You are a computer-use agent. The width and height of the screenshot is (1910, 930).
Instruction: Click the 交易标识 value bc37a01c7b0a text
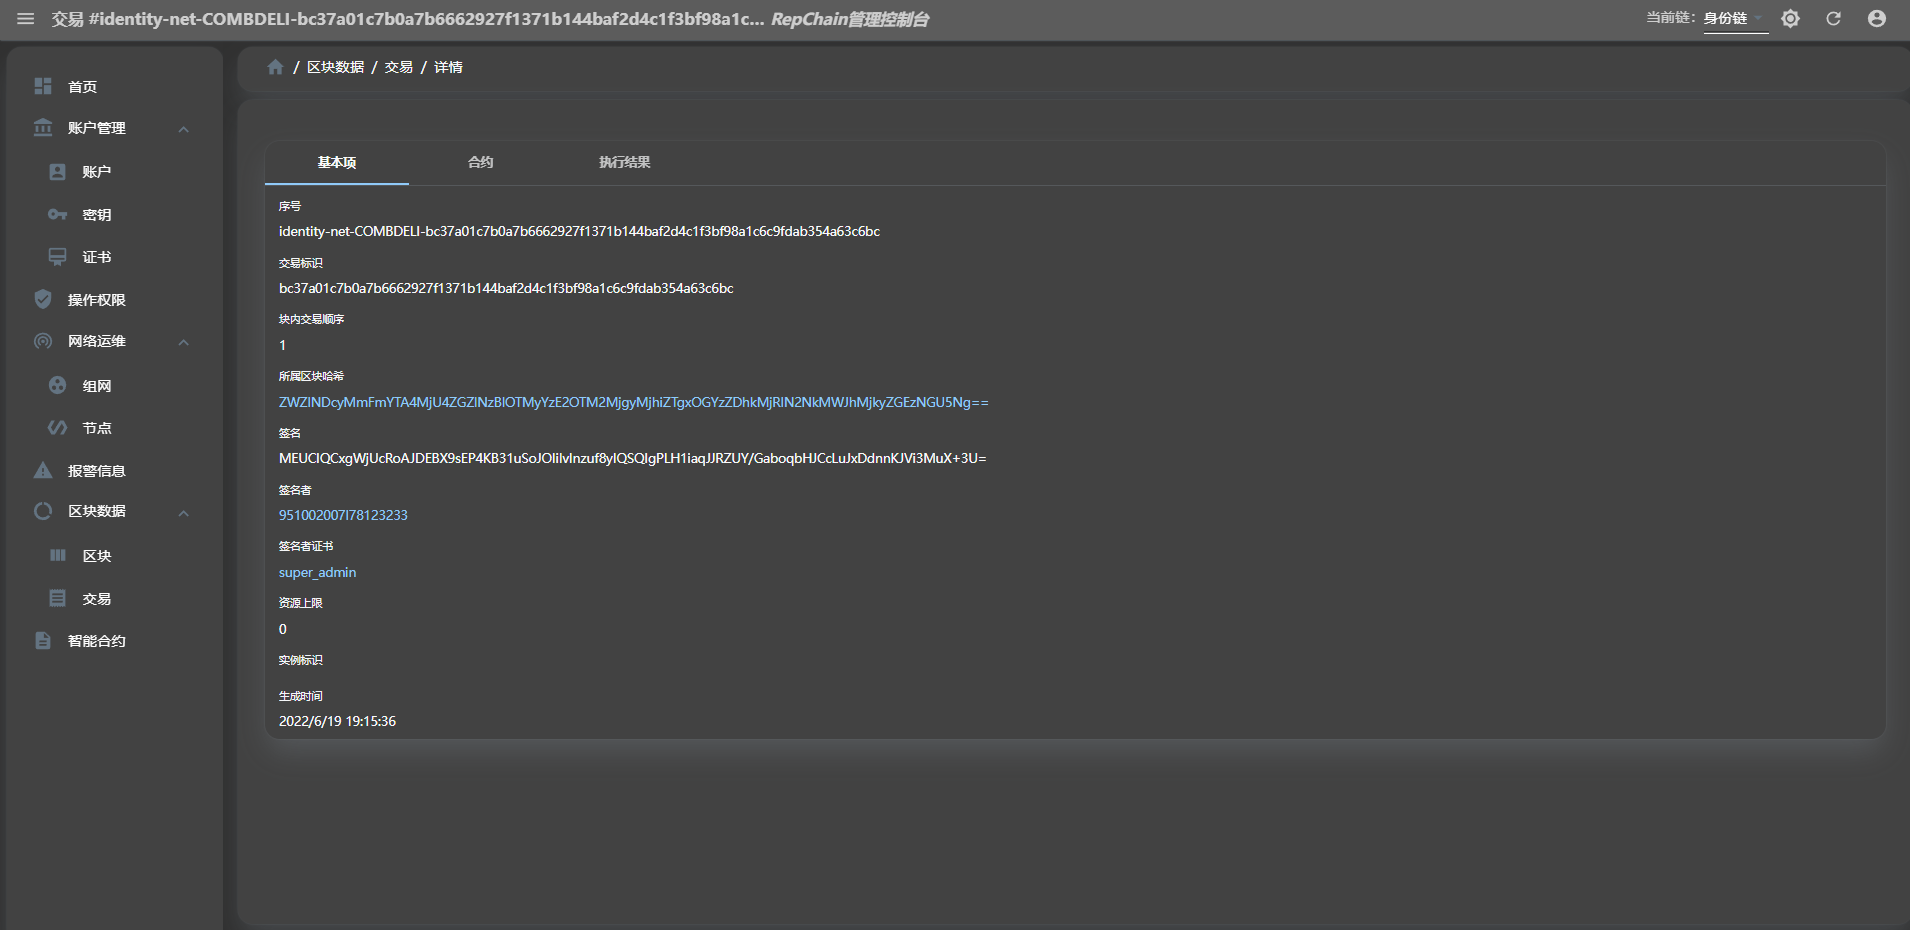[x=506, y=288]
